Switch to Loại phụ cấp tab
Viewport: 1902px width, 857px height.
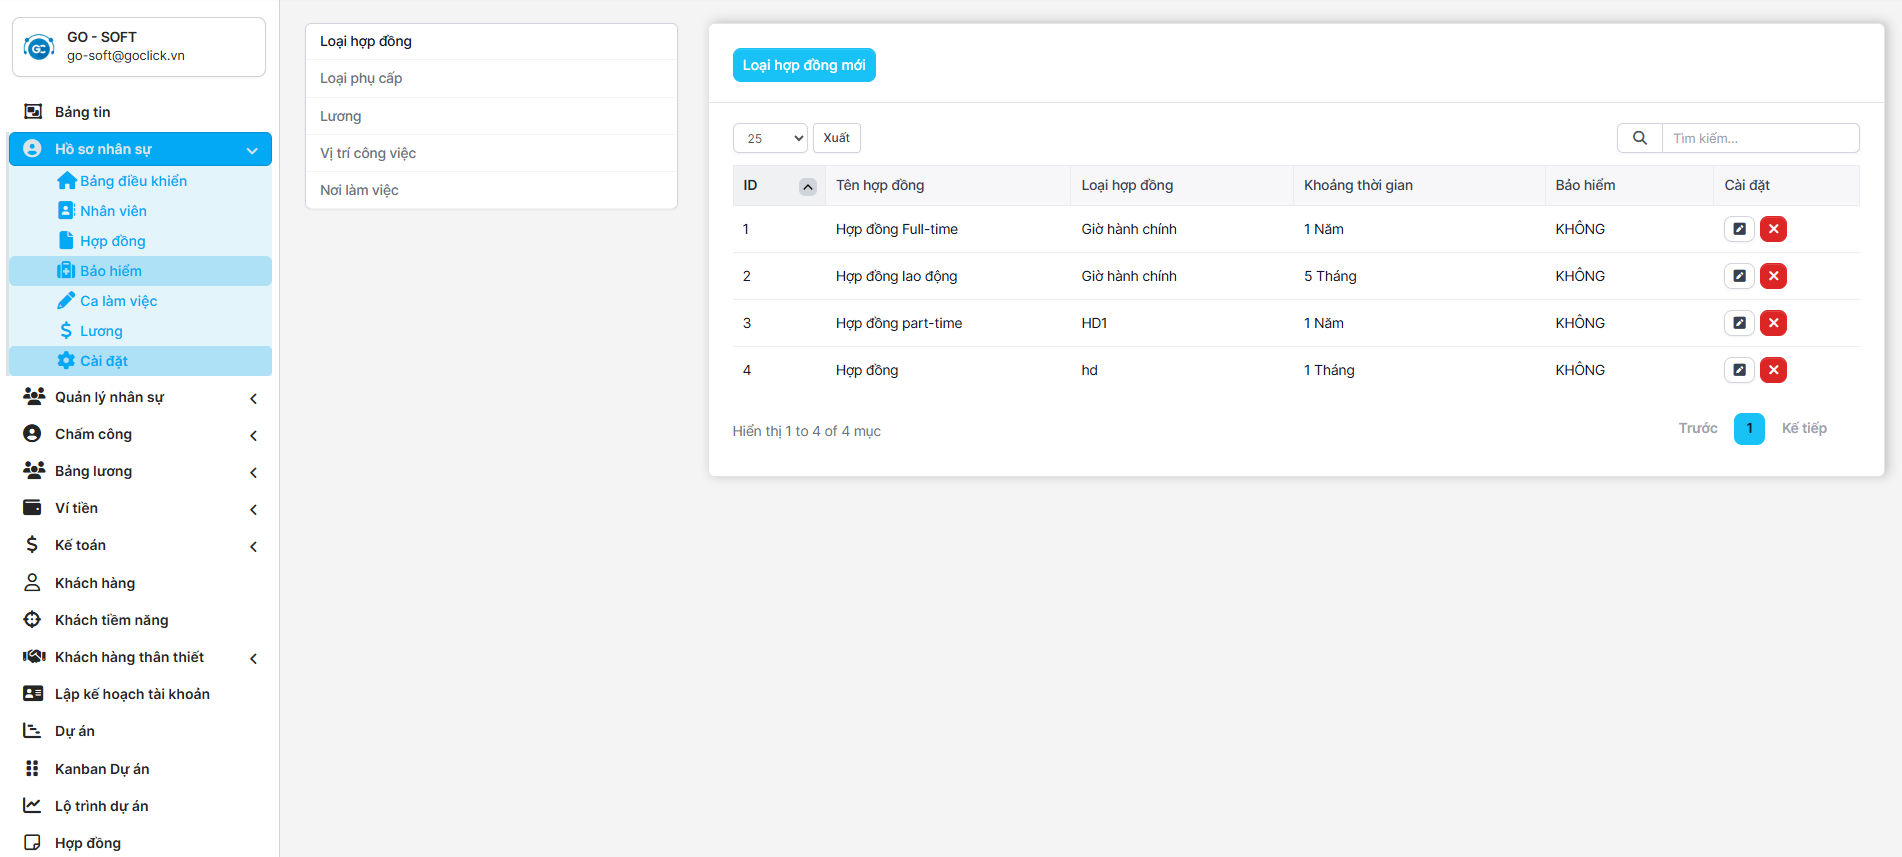coord(361,78)
